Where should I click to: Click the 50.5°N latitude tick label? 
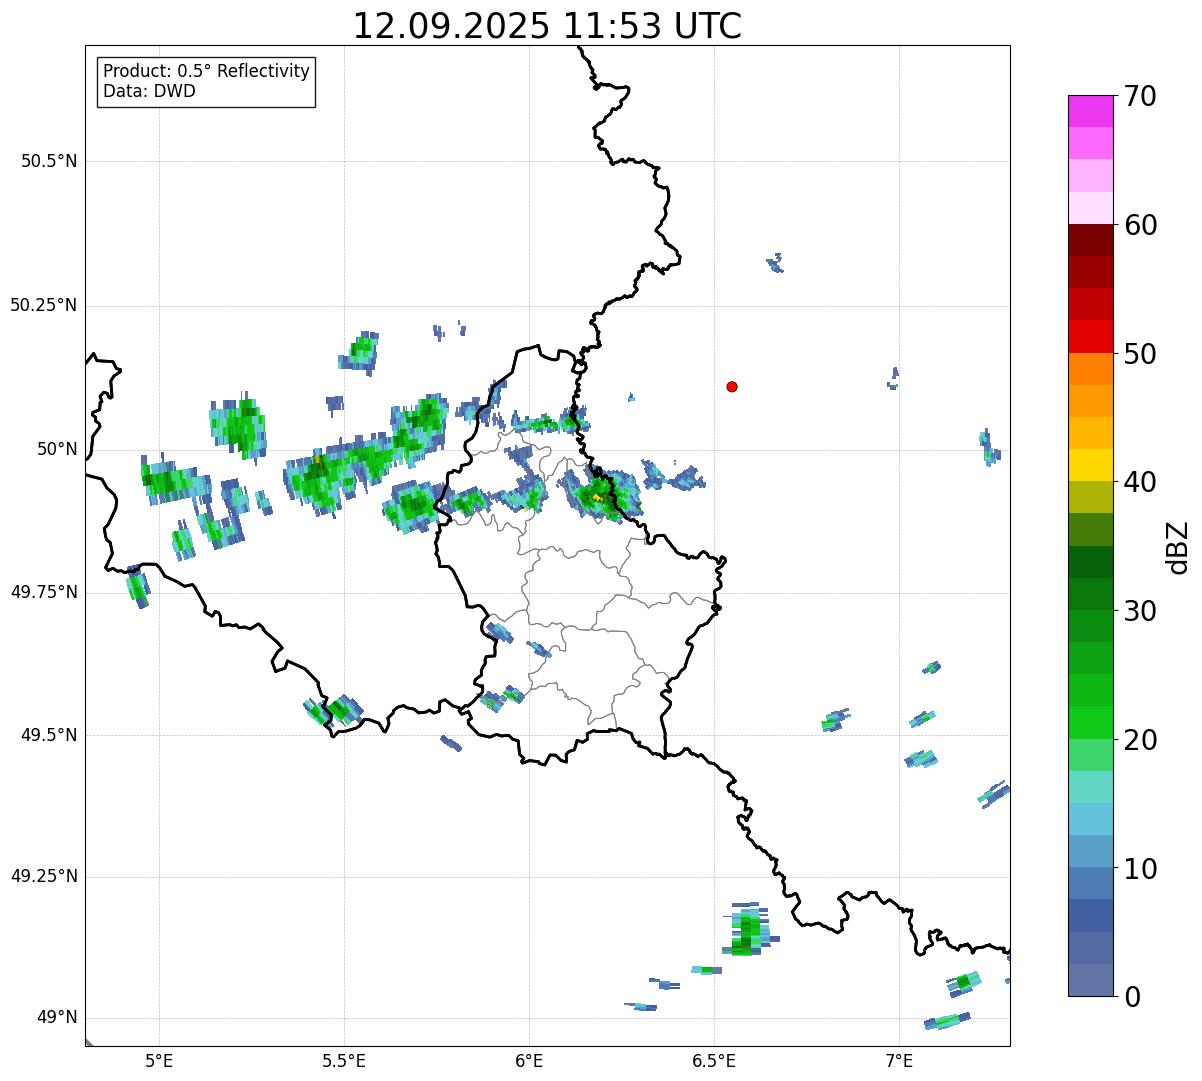48,161
